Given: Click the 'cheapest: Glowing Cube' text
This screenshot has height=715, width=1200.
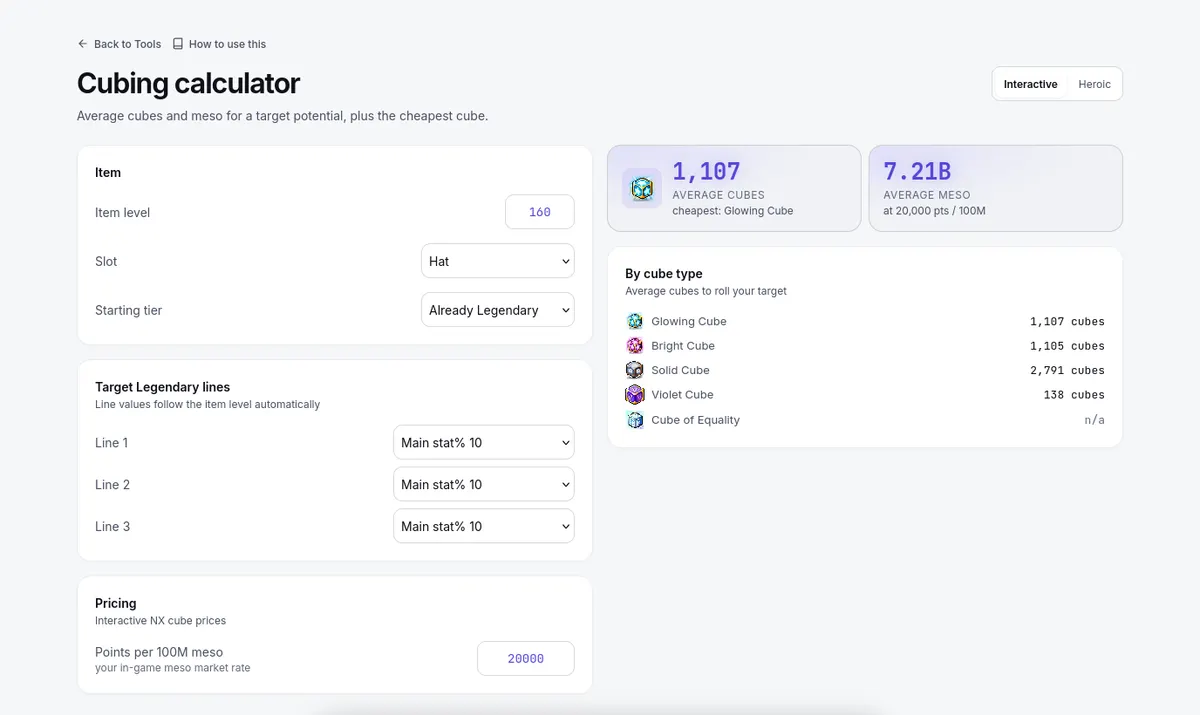Looking at the screenshot, I should [x=733, y=211].
